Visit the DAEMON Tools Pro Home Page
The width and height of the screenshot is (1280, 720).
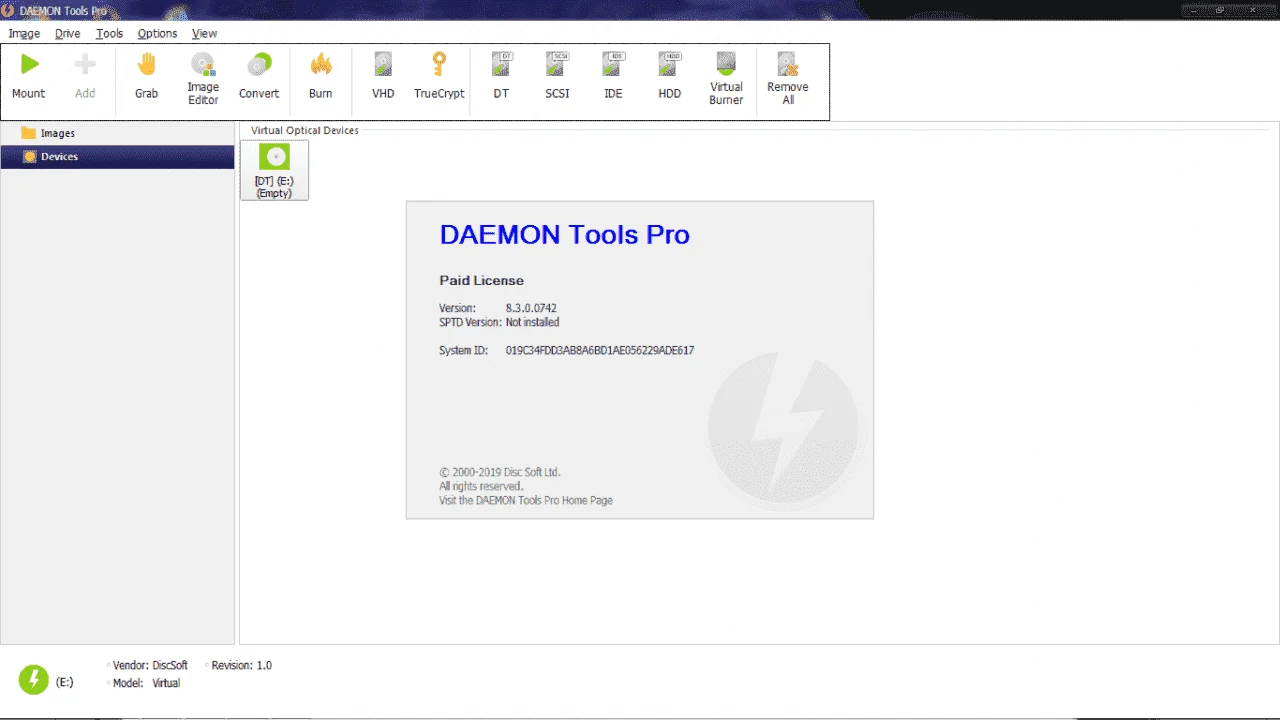pos(526,500)
